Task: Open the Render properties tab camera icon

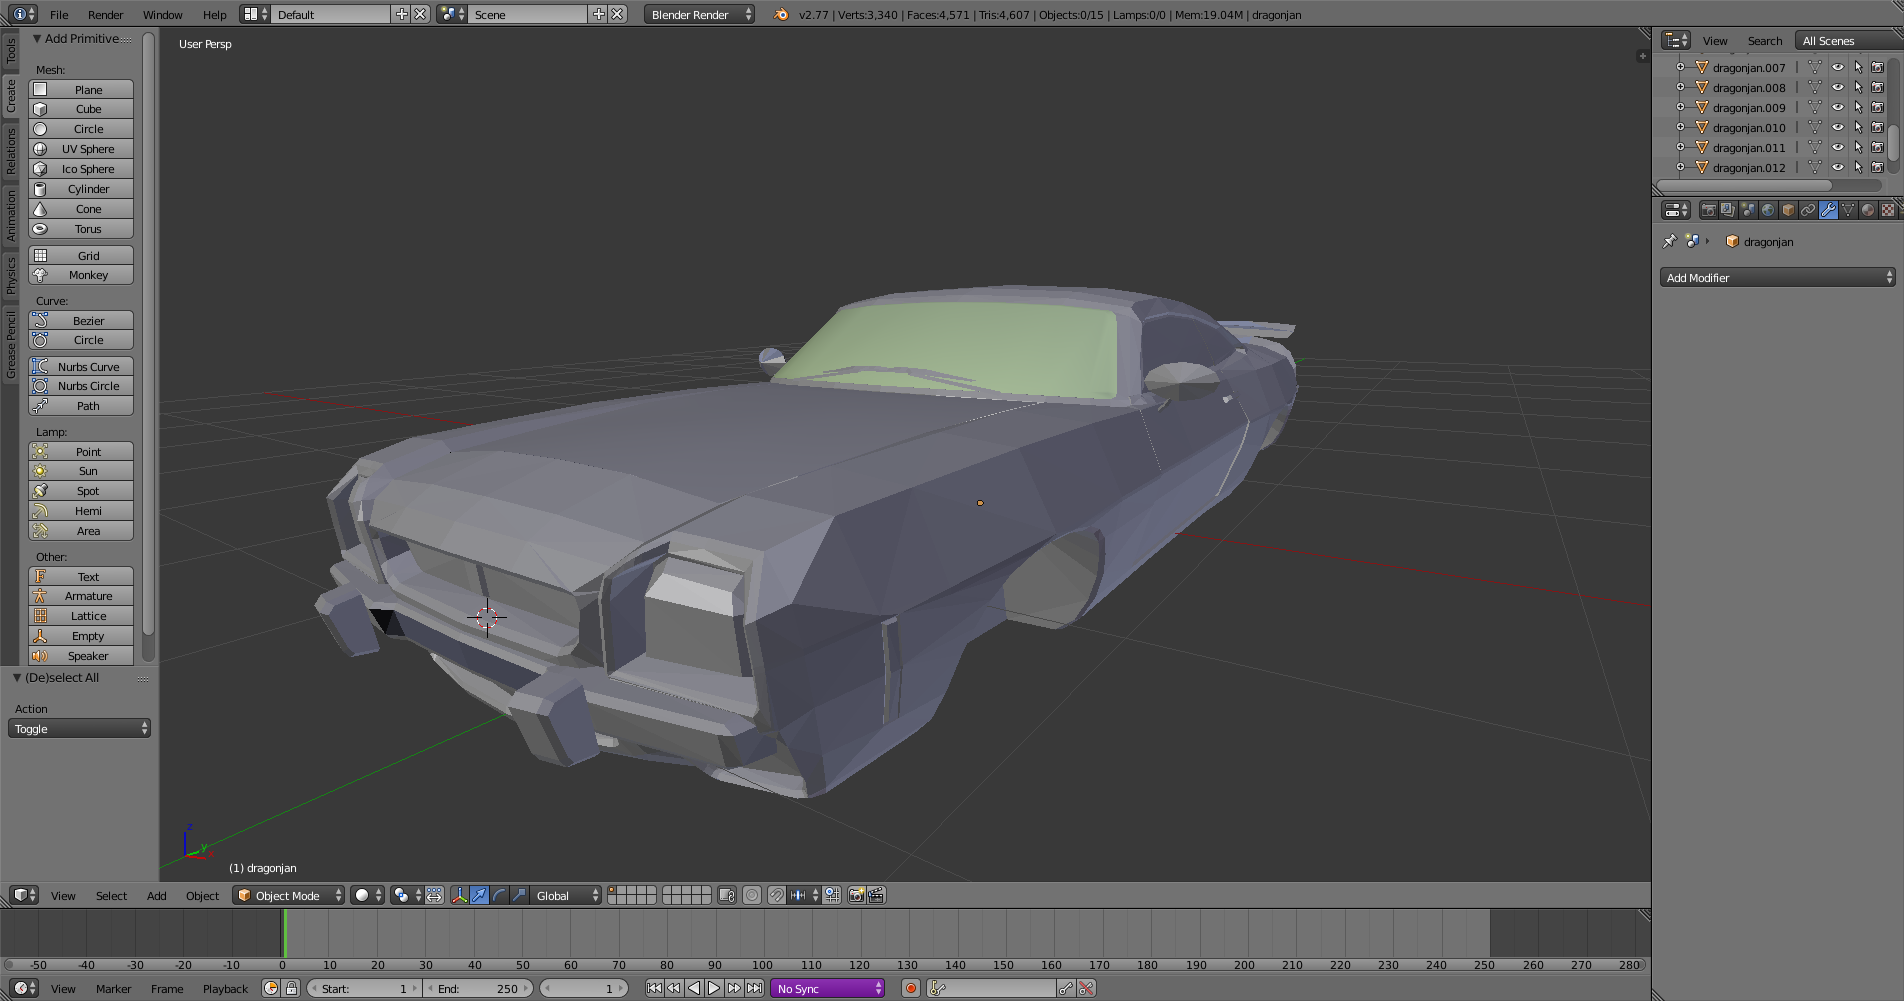Action: click(x=1708, y=210)
